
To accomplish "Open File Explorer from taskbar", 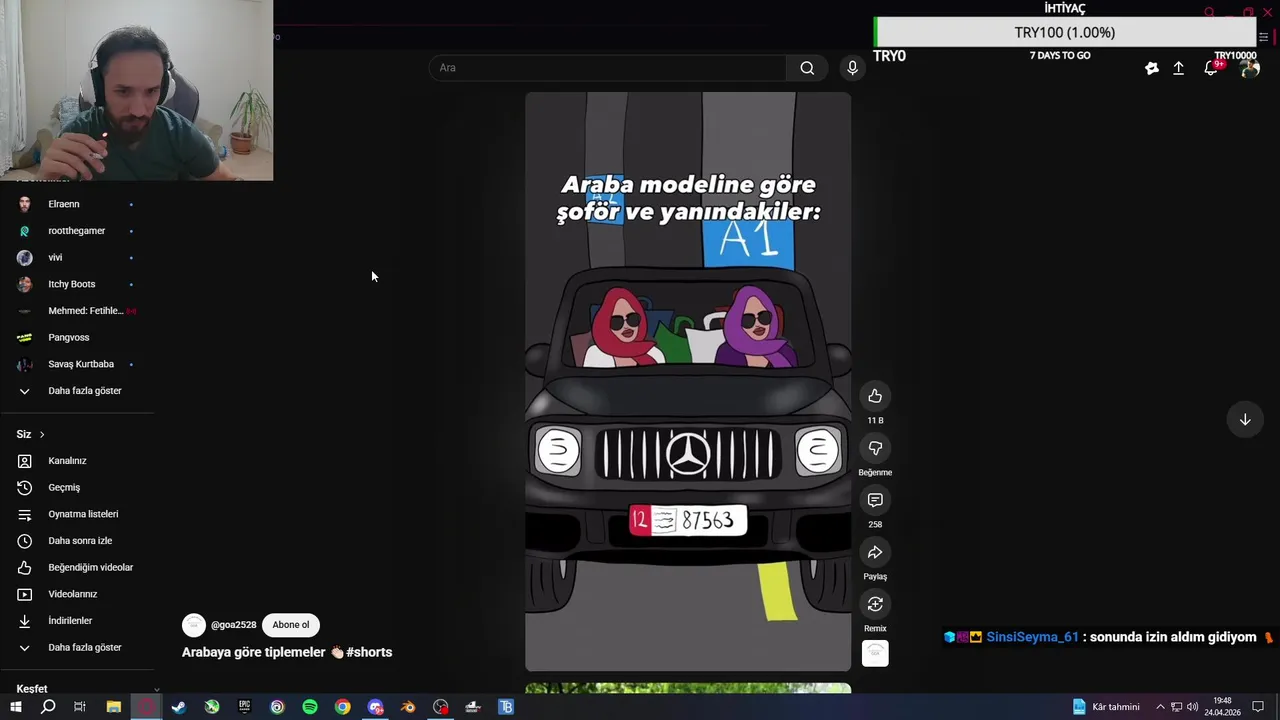I will tap(114, 707).
